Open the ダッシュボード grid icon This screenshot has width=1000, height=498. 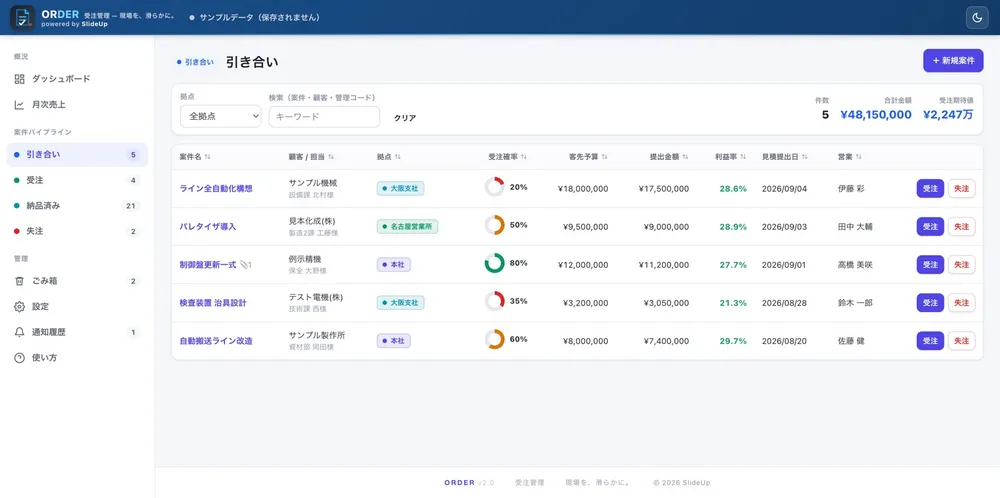pos(19,79)
